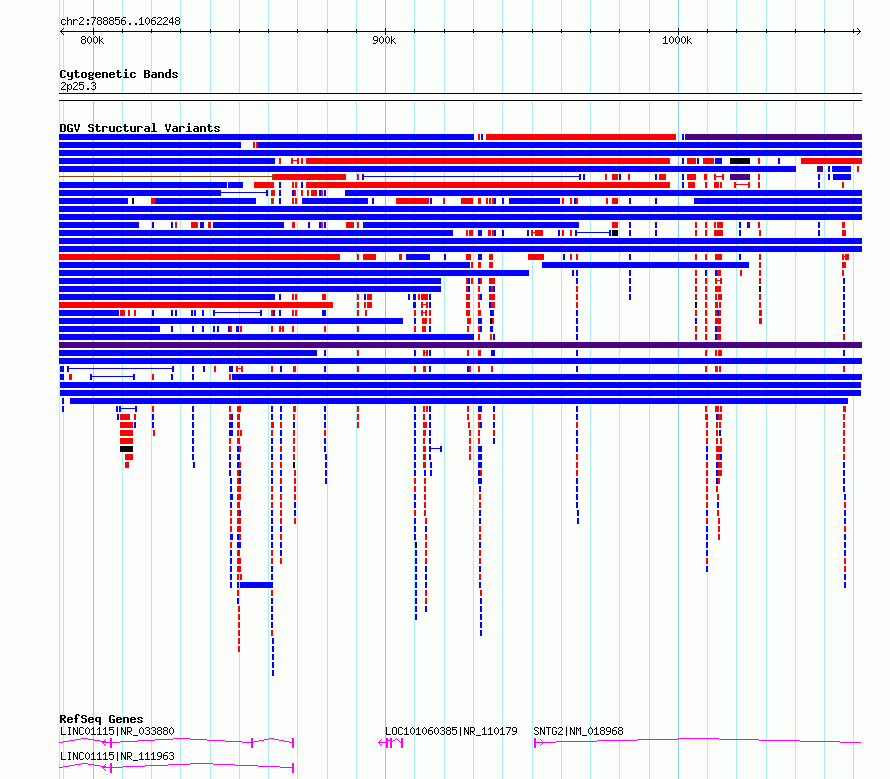Select the Cytogenetic Bands track title
Viewport: 890px width, 779px height.
119,74
